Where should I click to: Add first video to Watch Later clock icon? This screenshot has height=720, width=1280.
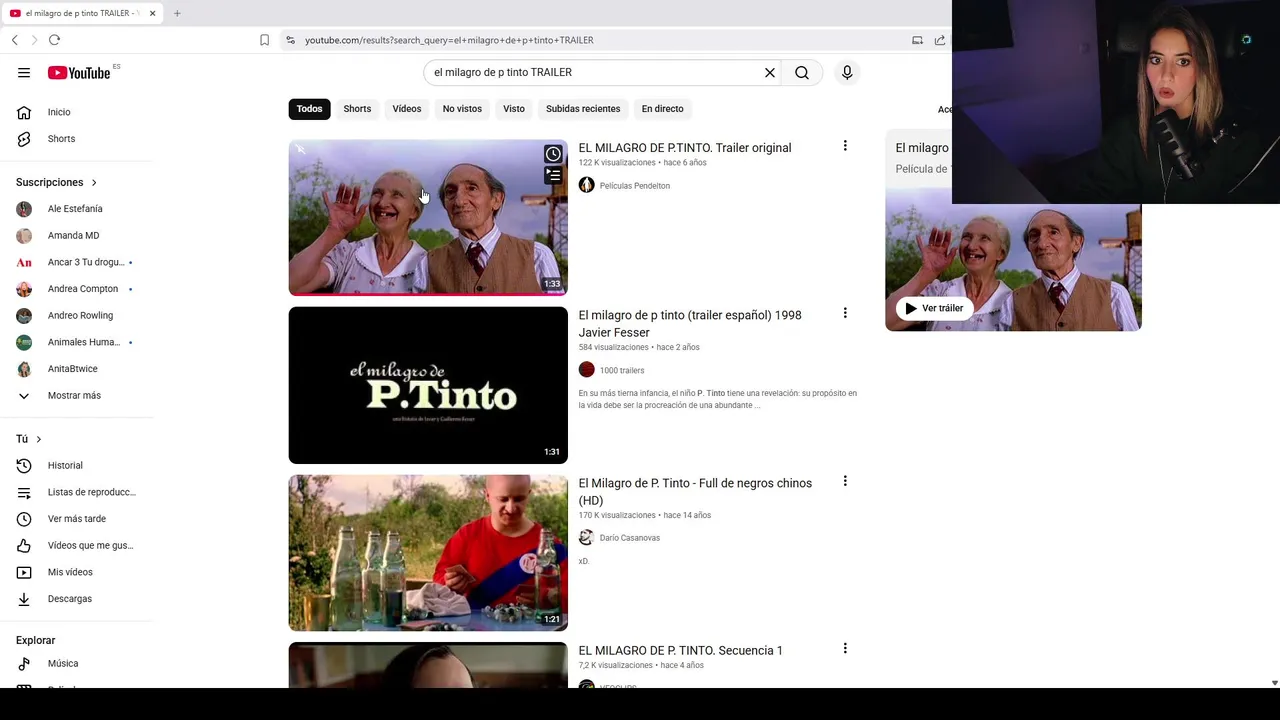(x=553, y=154)
